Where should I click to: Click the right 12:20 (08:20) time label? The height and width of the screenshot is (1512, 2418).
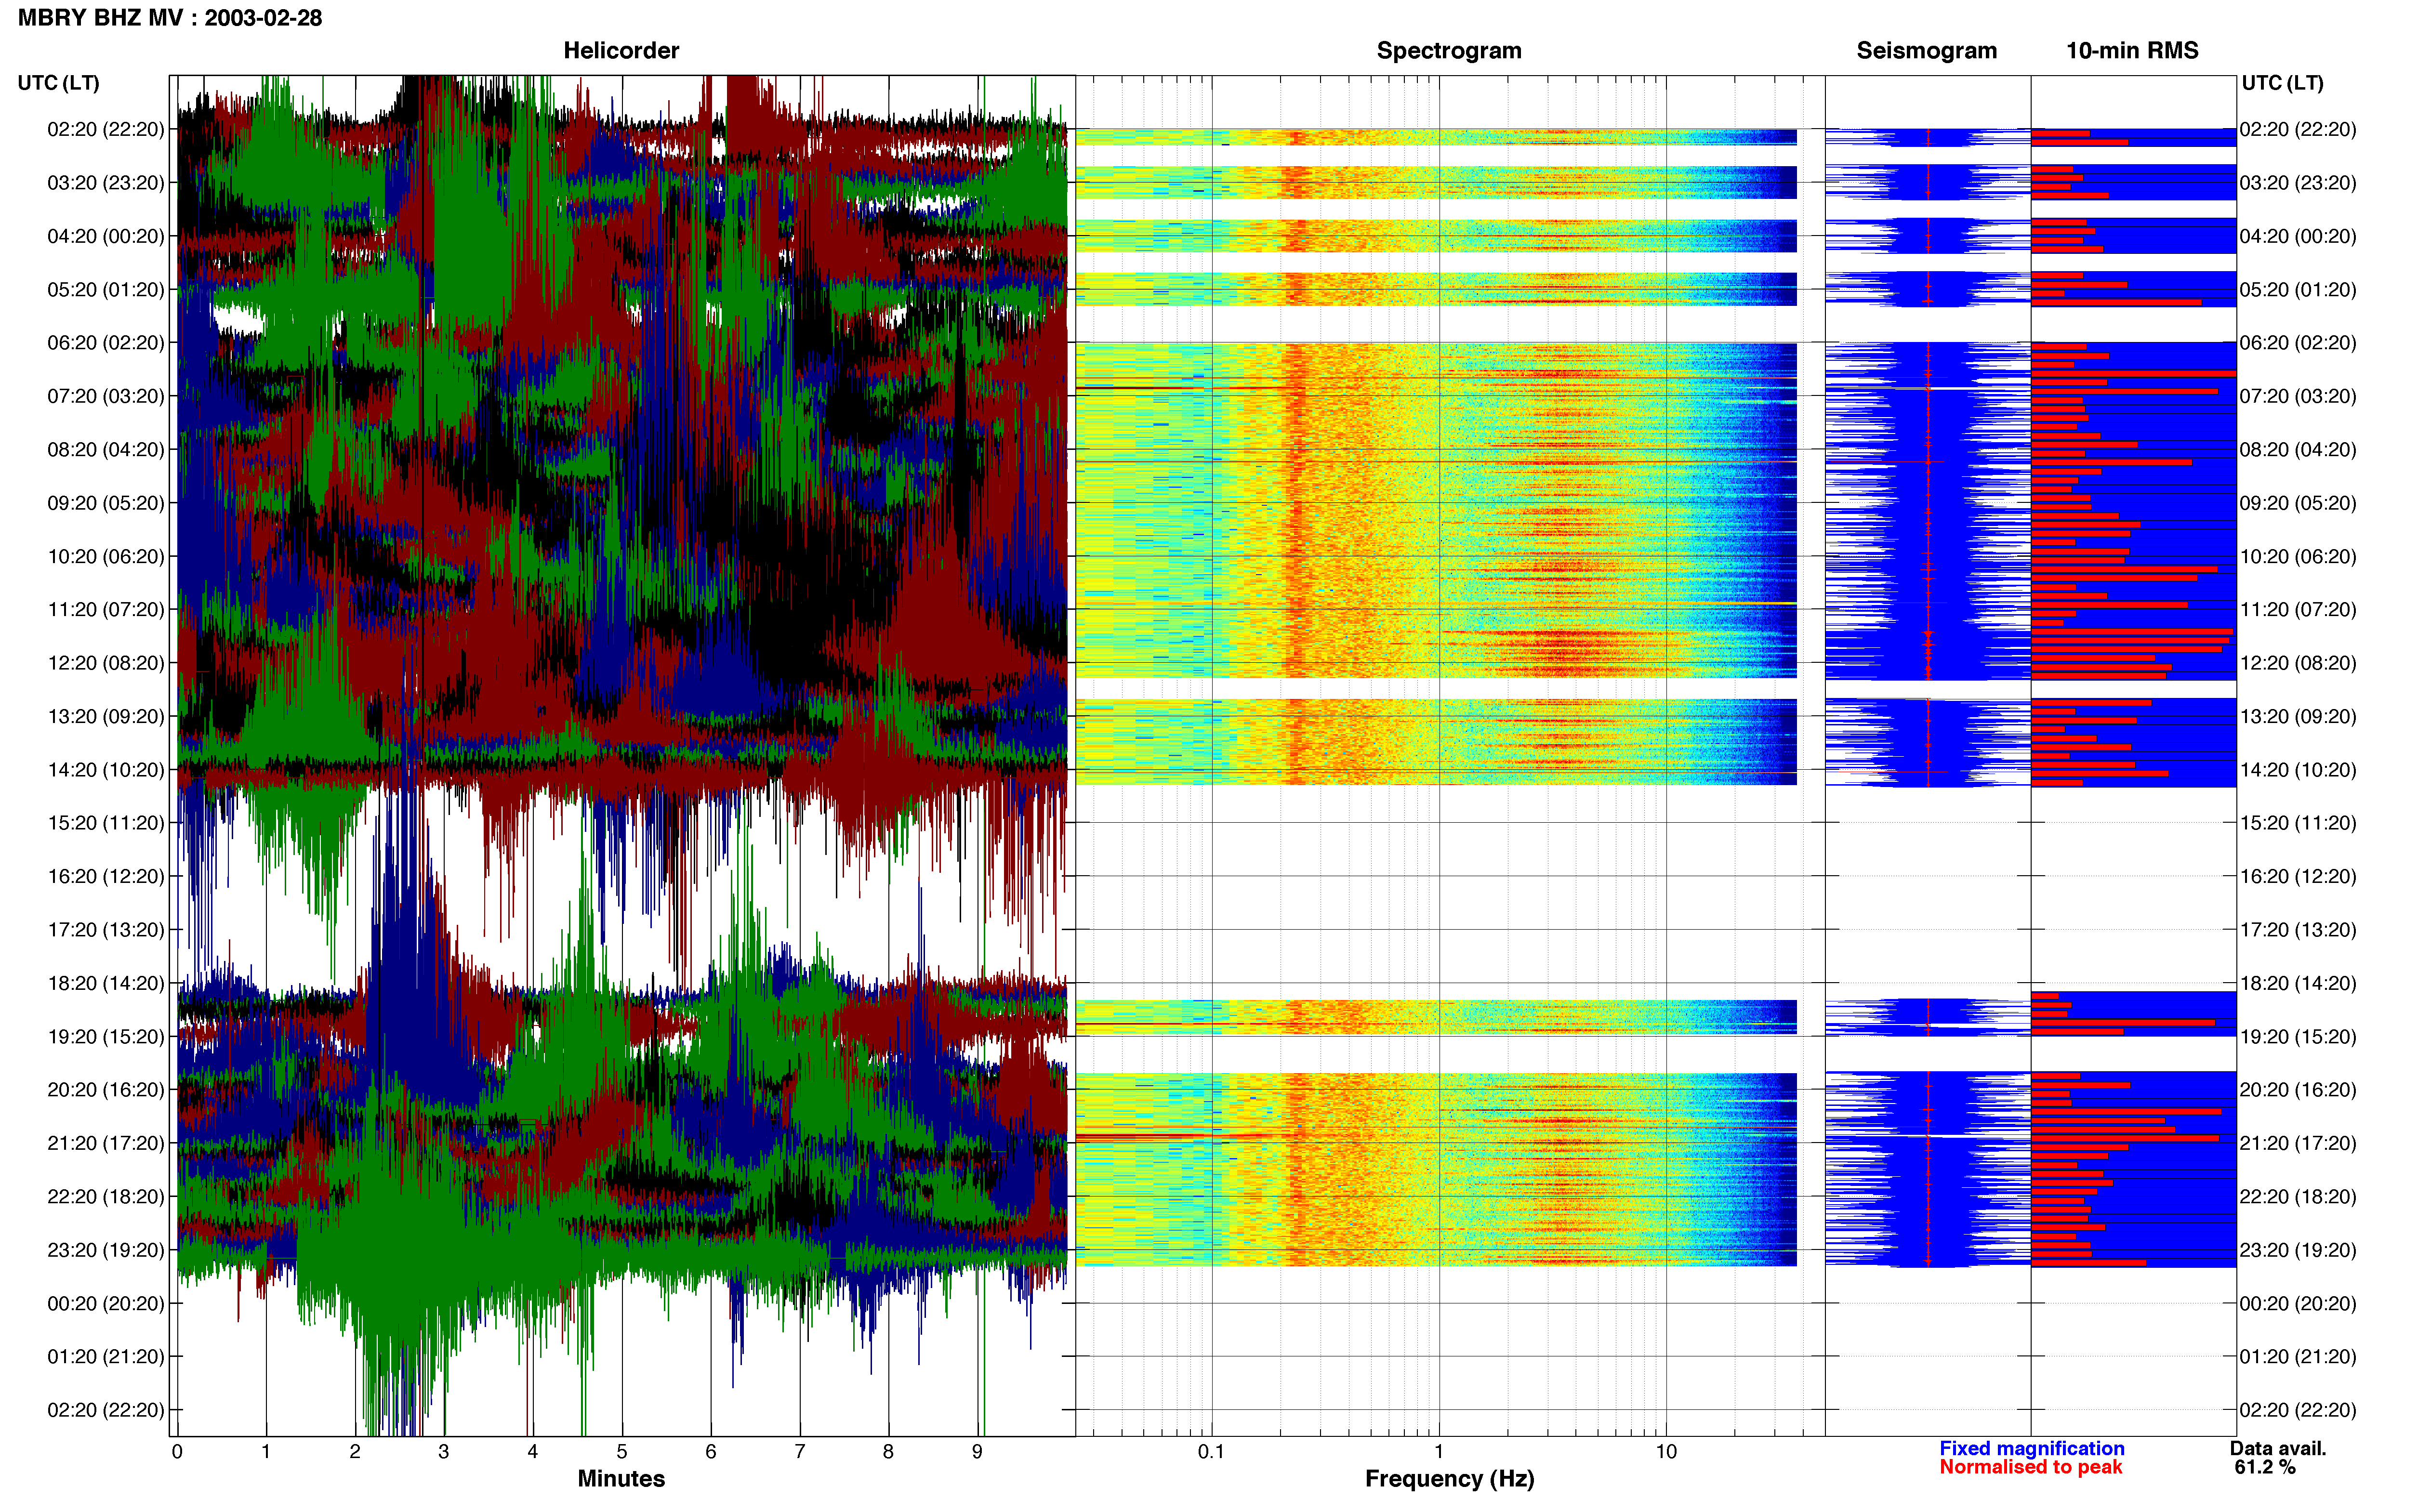[2298, 663]
